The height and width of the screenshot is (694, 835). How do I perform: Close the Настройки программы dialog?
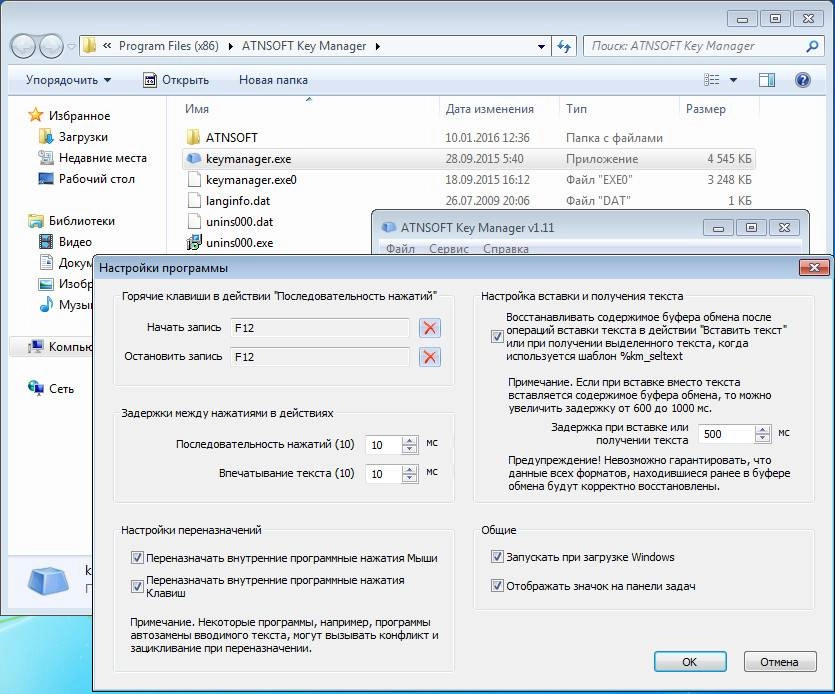click(x=814, y=267)
